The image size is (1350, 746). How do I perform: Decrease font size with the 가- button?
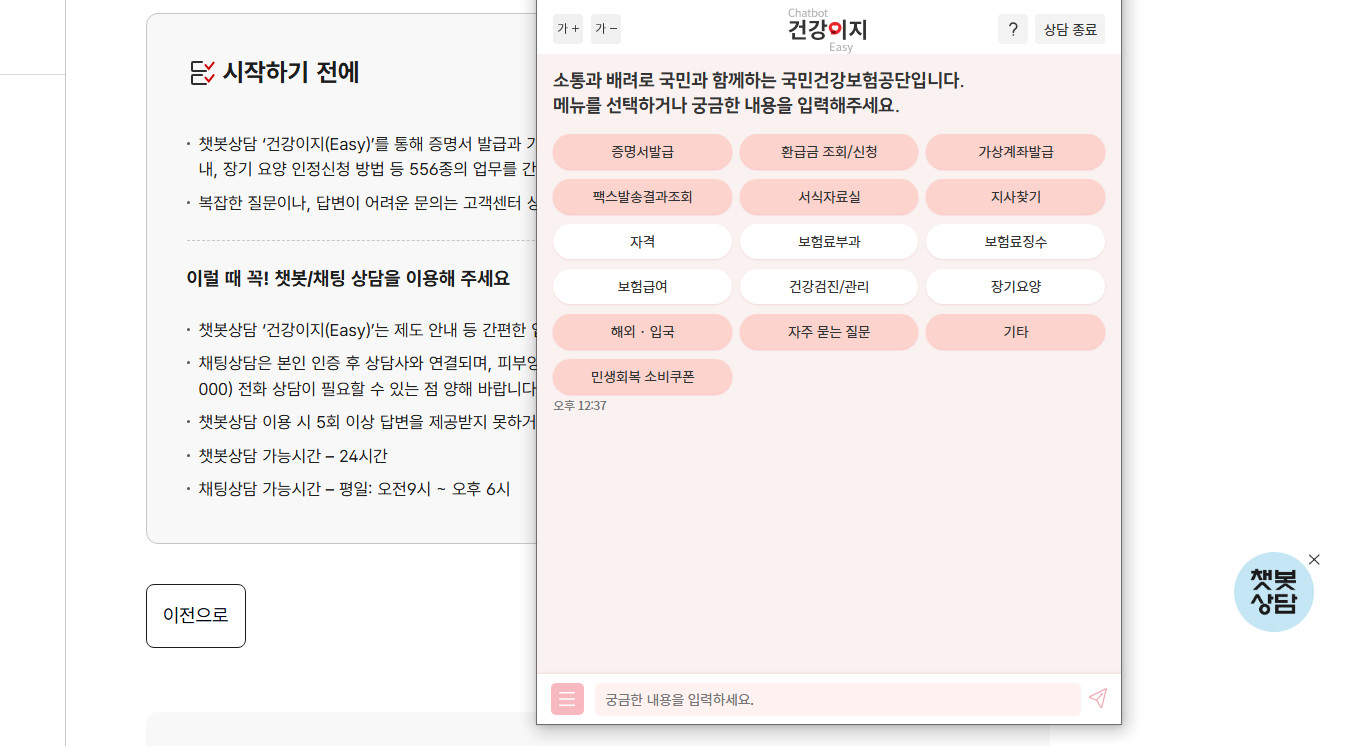pyautogui.click(x=605, y=29)
